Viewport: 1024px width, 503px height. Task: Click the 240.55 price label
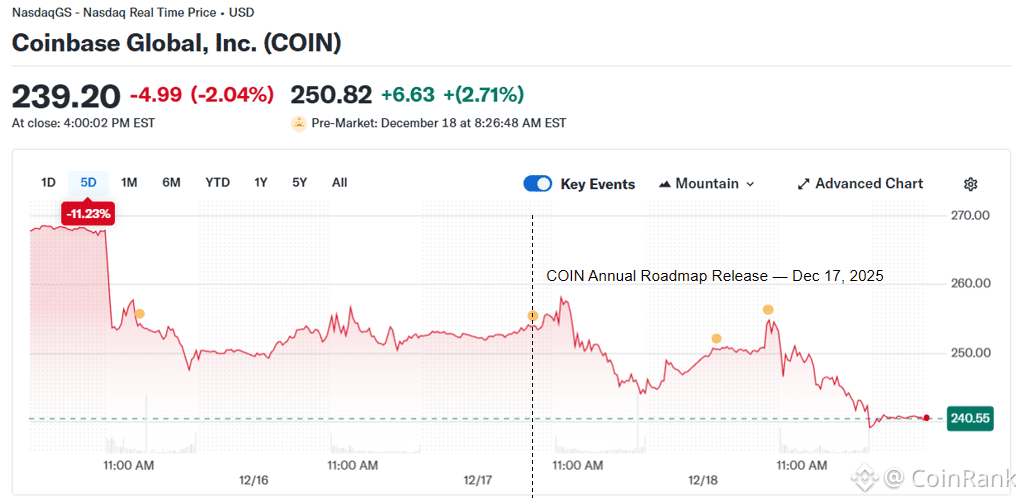tap(970, 419)
